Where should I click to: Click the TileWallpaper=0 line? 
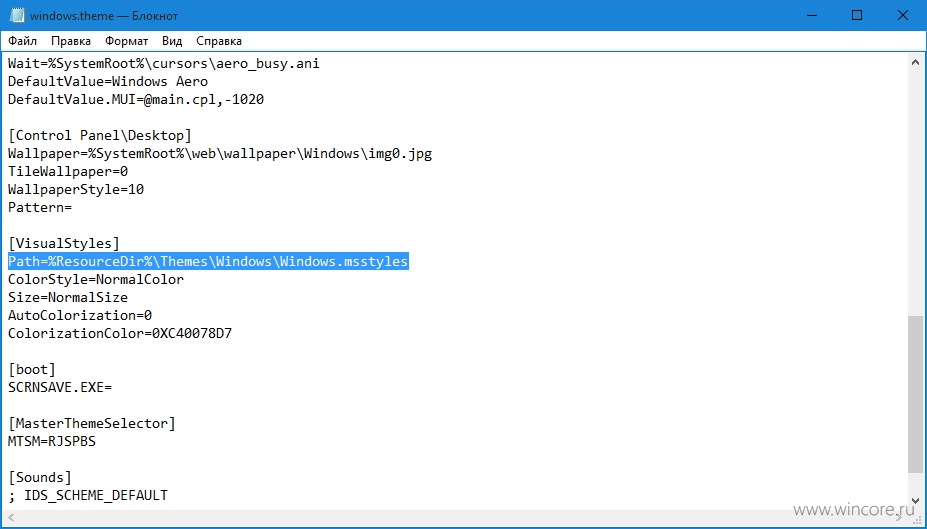68,171
